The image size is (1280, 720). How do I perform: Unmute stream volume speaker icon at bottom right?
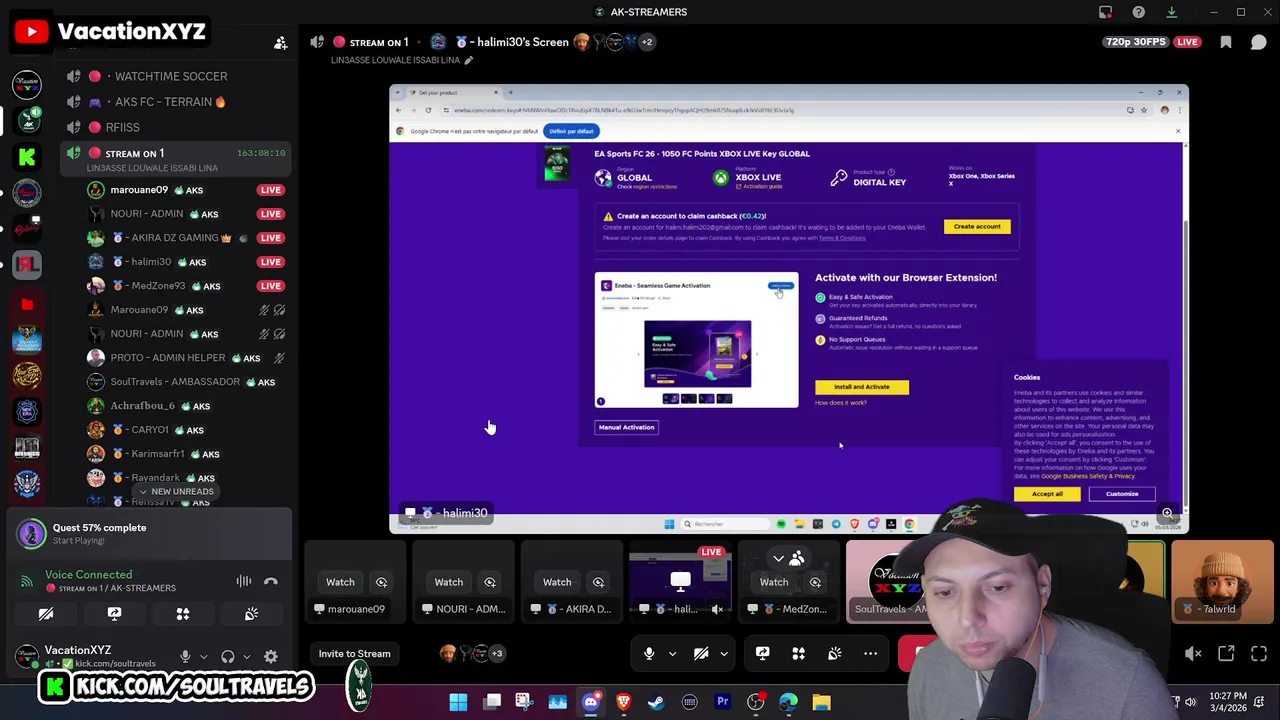1193,654
